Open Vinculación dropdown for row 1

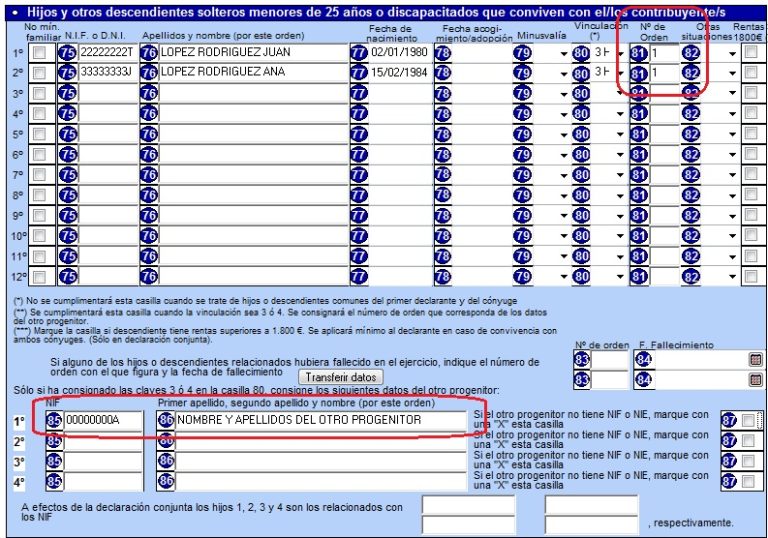click(x=621, y=52)
